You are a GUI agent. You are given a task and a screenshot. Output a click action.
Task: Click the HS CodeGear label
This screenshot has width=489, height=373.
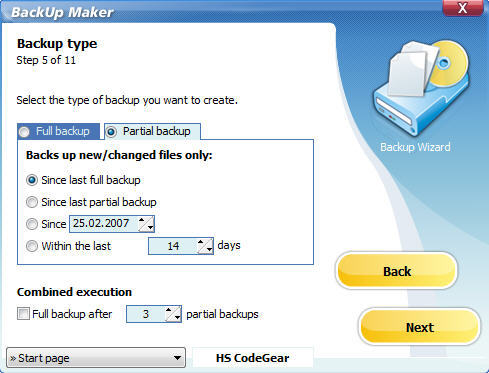252,358
